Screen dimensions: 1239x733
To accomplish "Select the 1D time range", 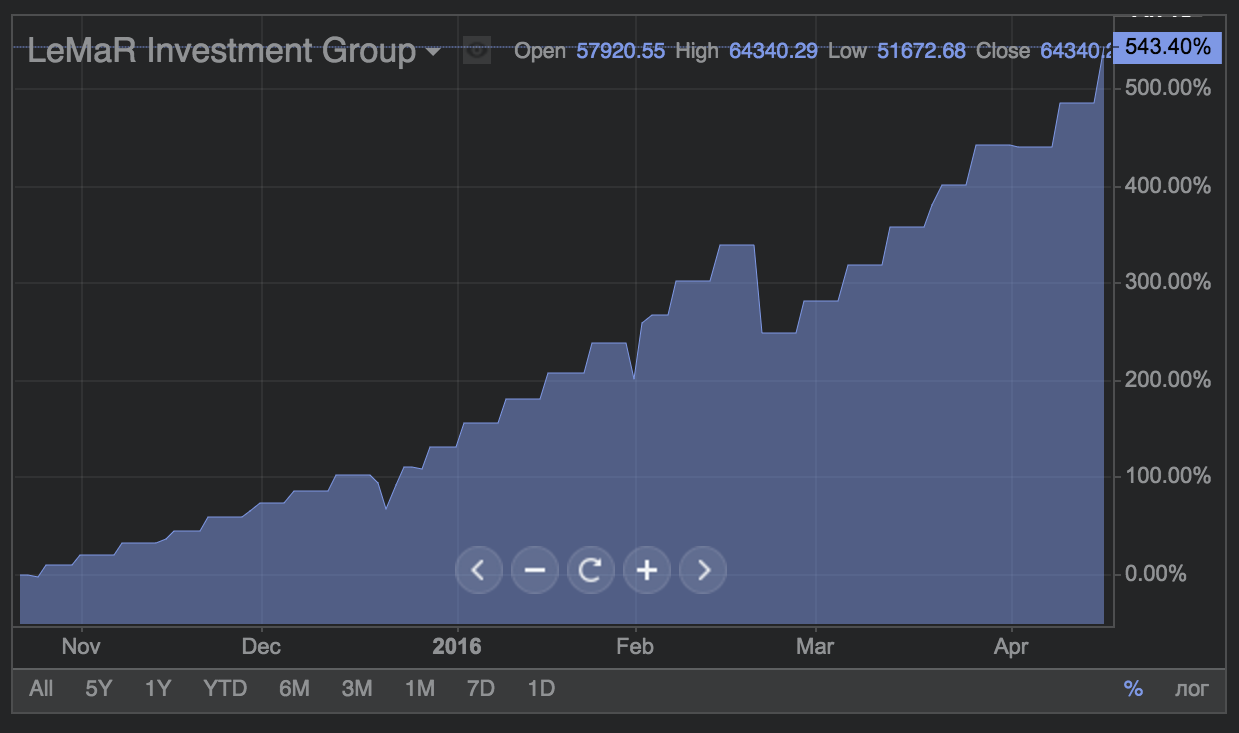I will click(x=541, y=688).
